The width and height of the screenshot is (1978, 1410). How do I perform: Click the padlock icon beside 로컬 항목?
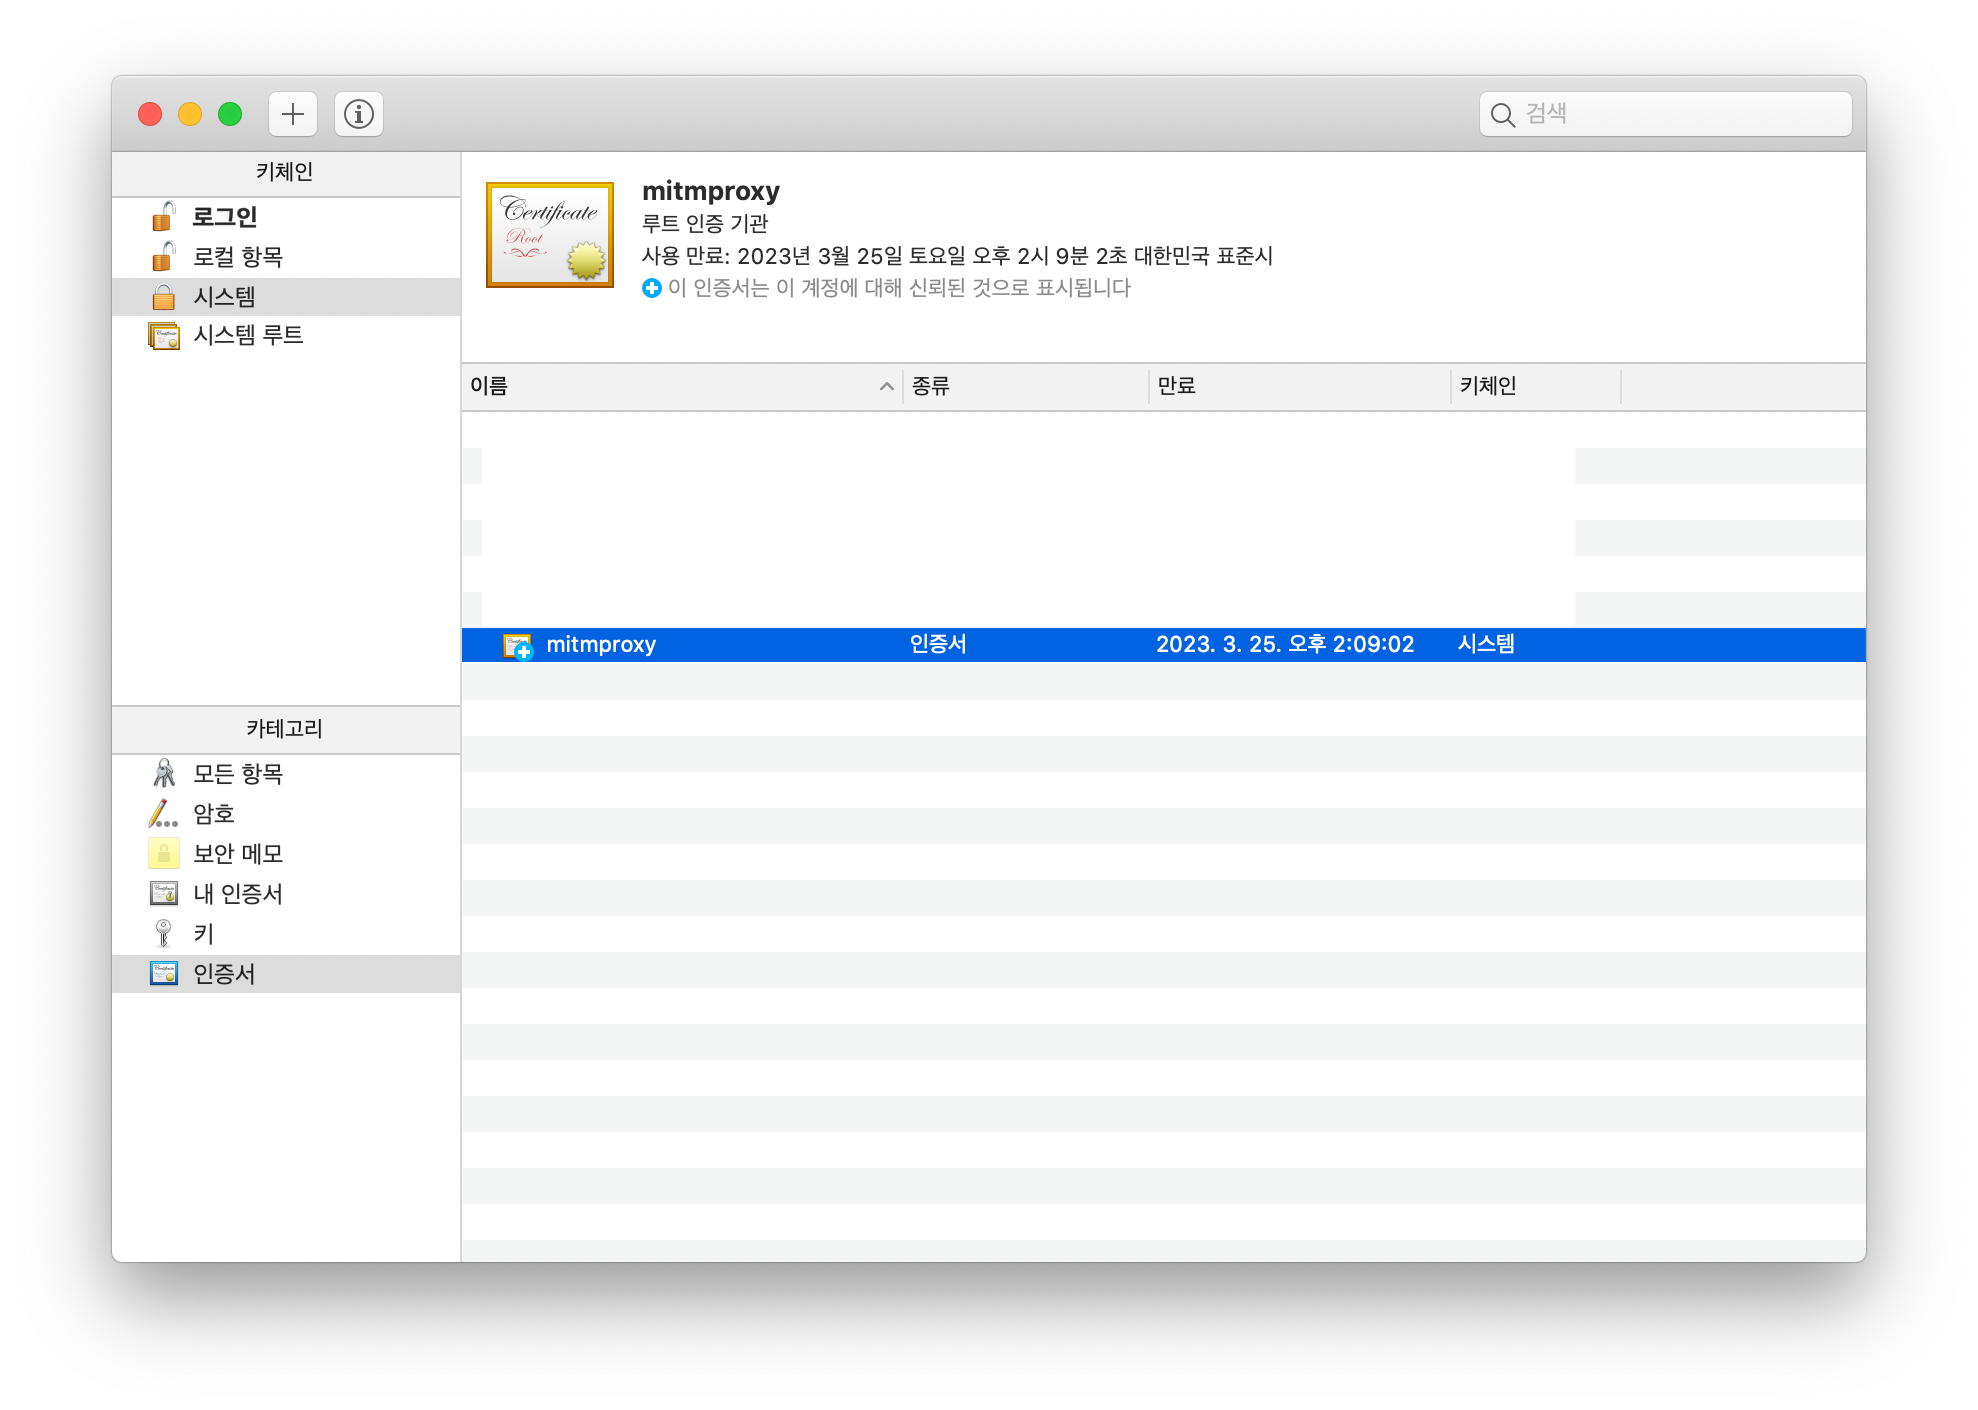pyautogui.click(x=163, y=256)
